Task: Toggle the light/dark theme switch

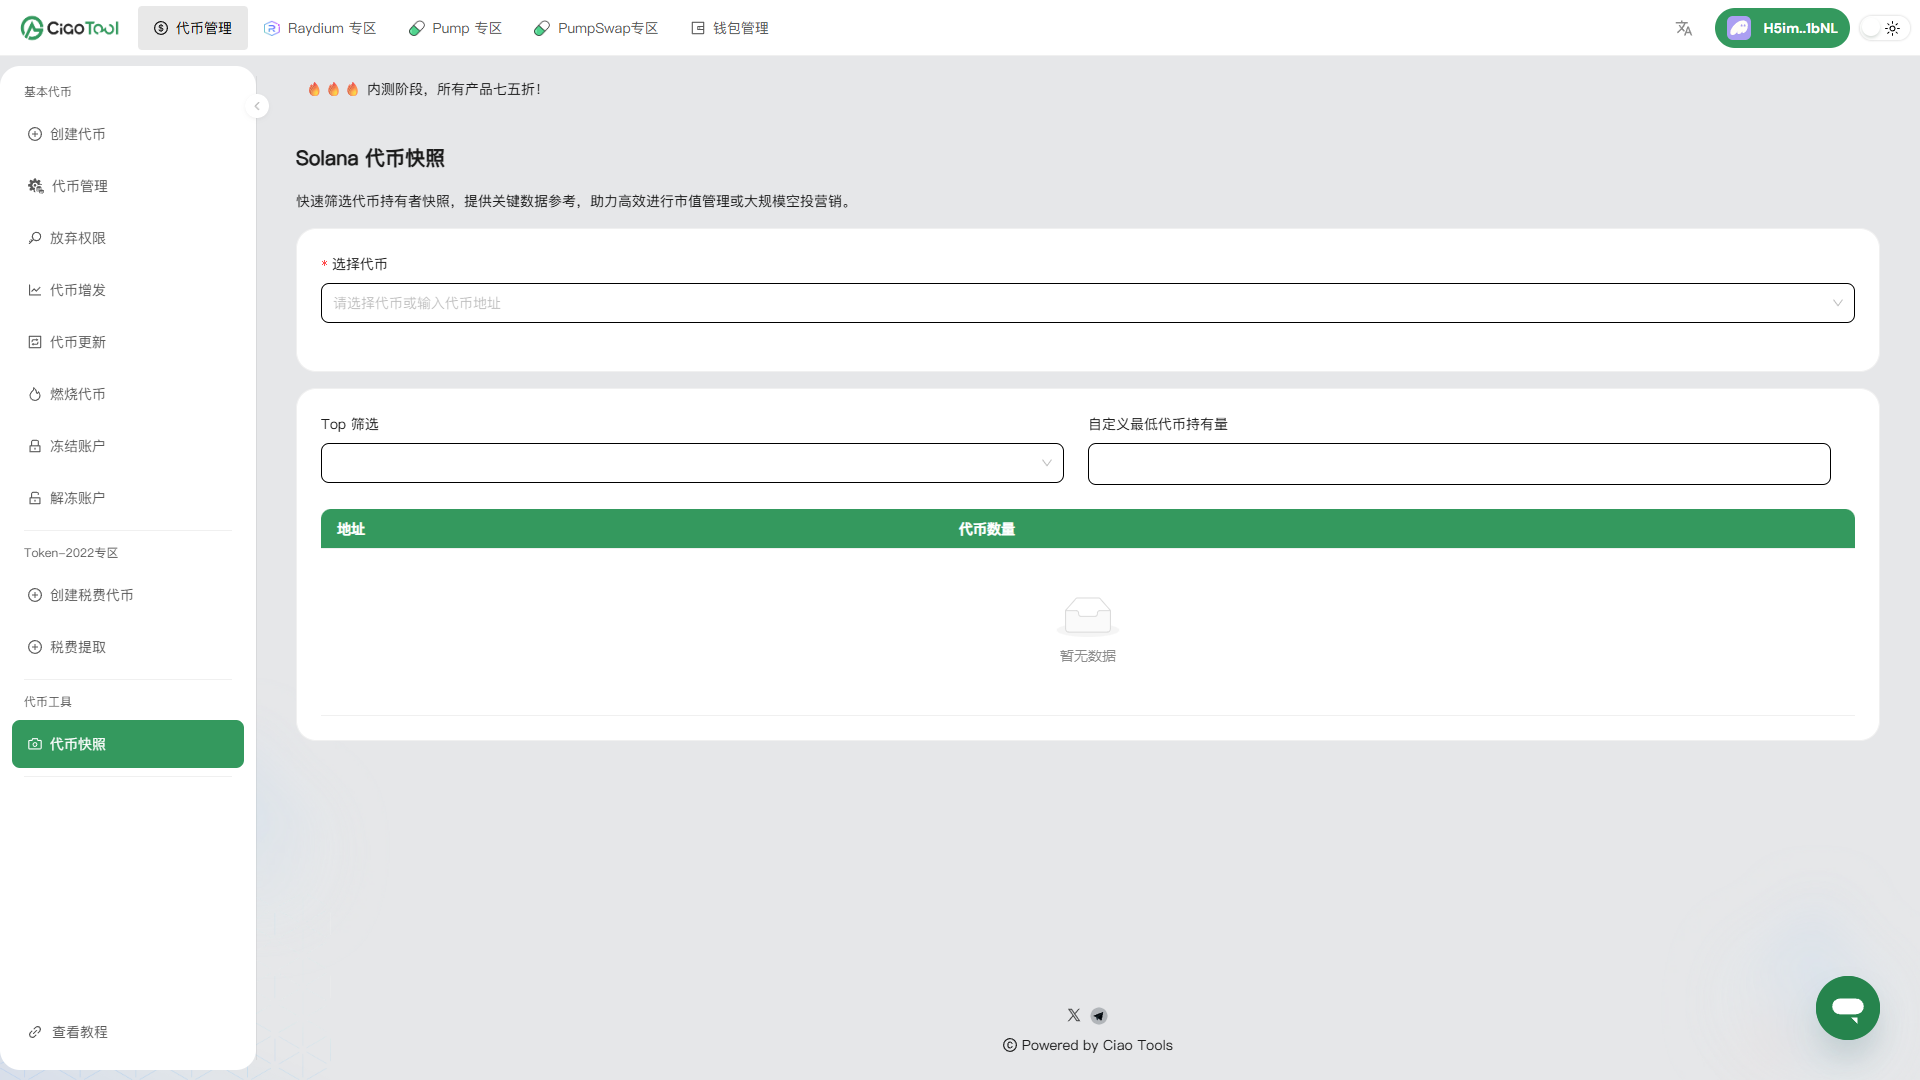Action: click(1884, 28)
